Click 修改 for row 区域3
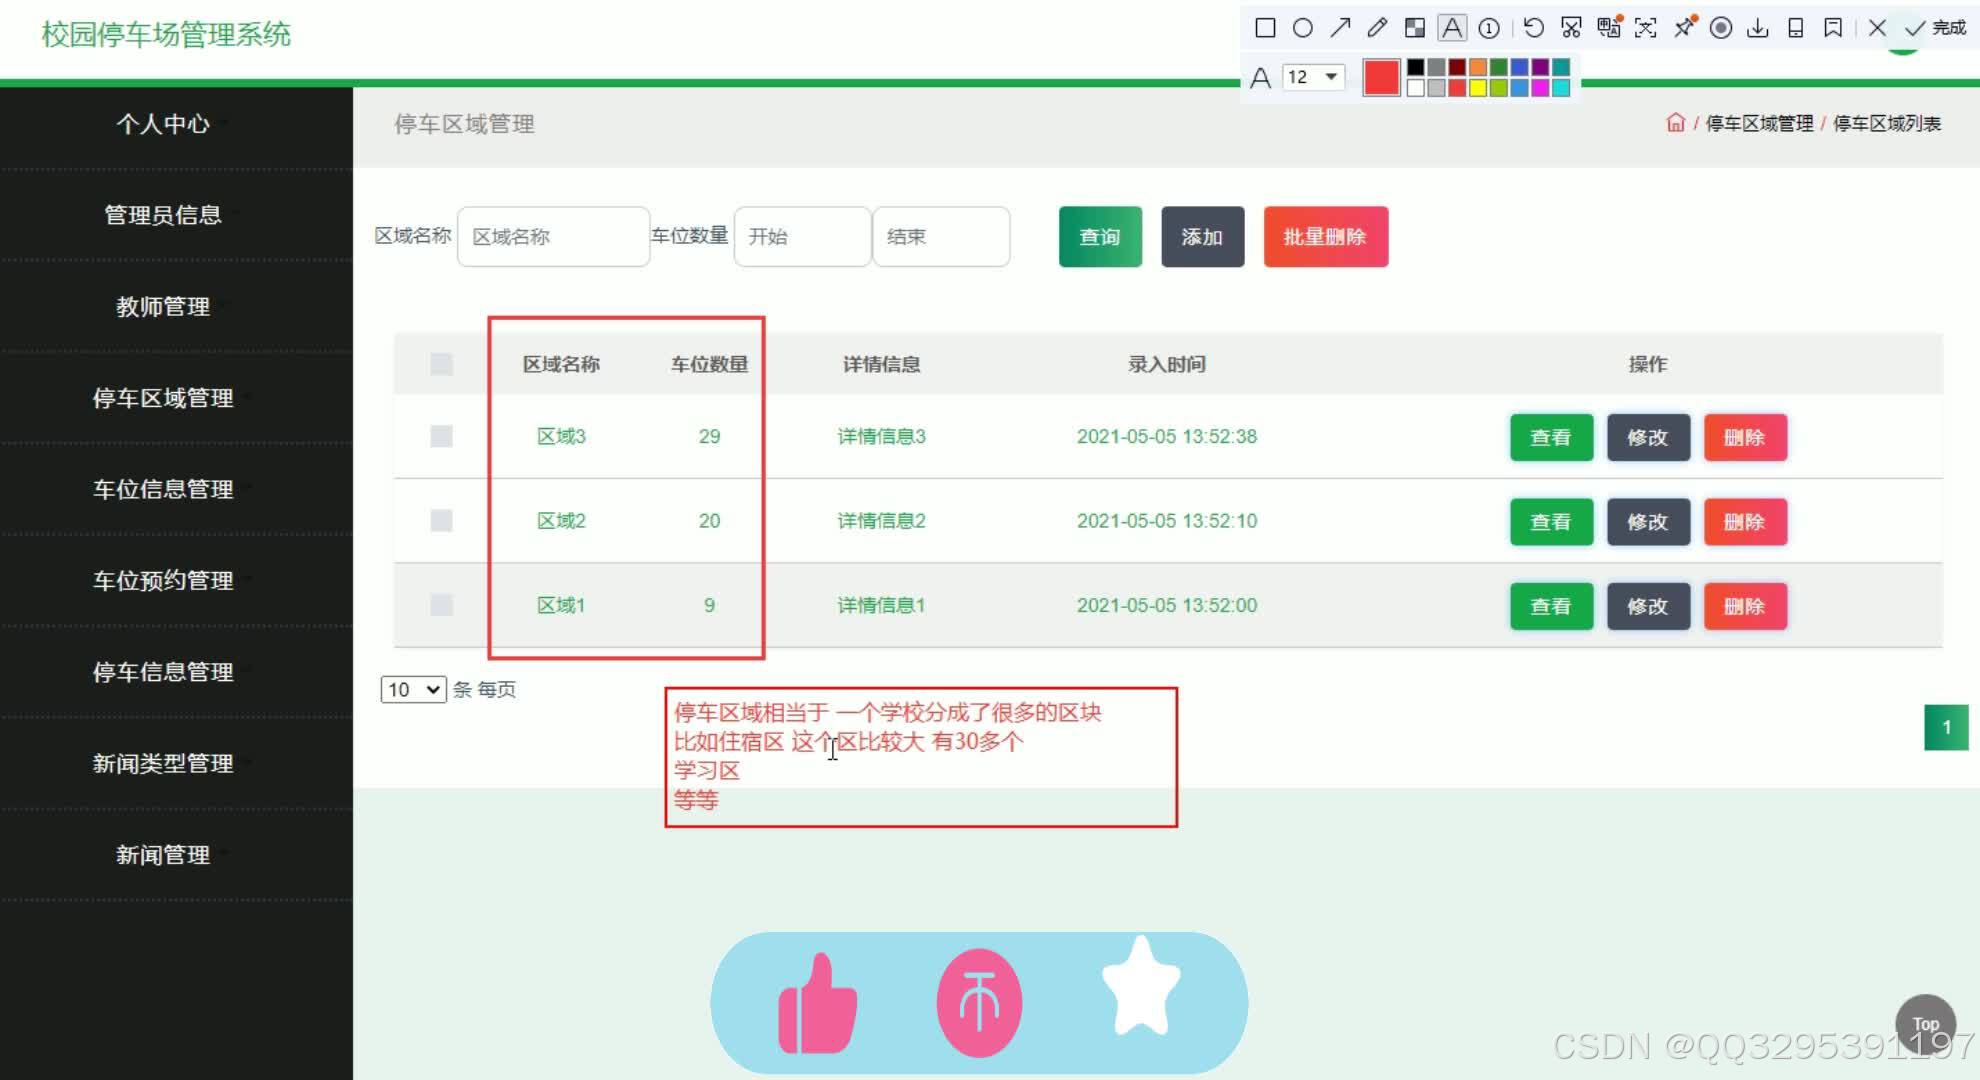Image resolution: width=1980 pixels, height=1080 pixels. tap(1648, 438)
